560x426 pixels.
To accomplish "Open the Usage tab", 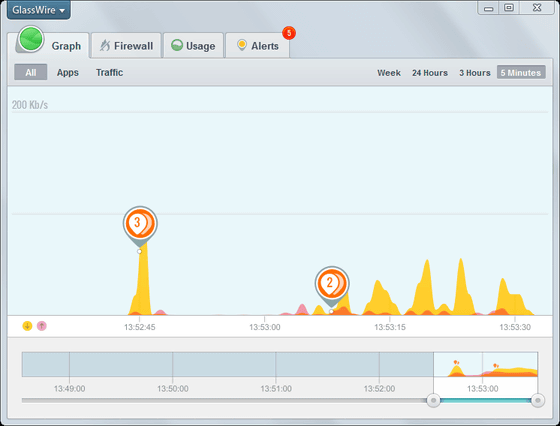I will pos(193,46).
